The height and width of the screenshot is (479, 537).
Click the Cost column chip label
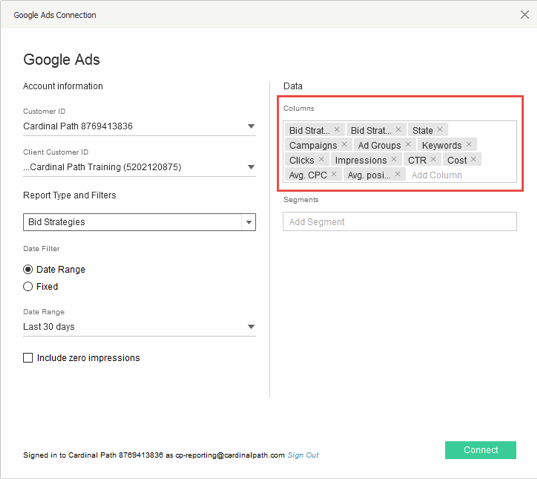pyautogui.click(x=457, y=160)
